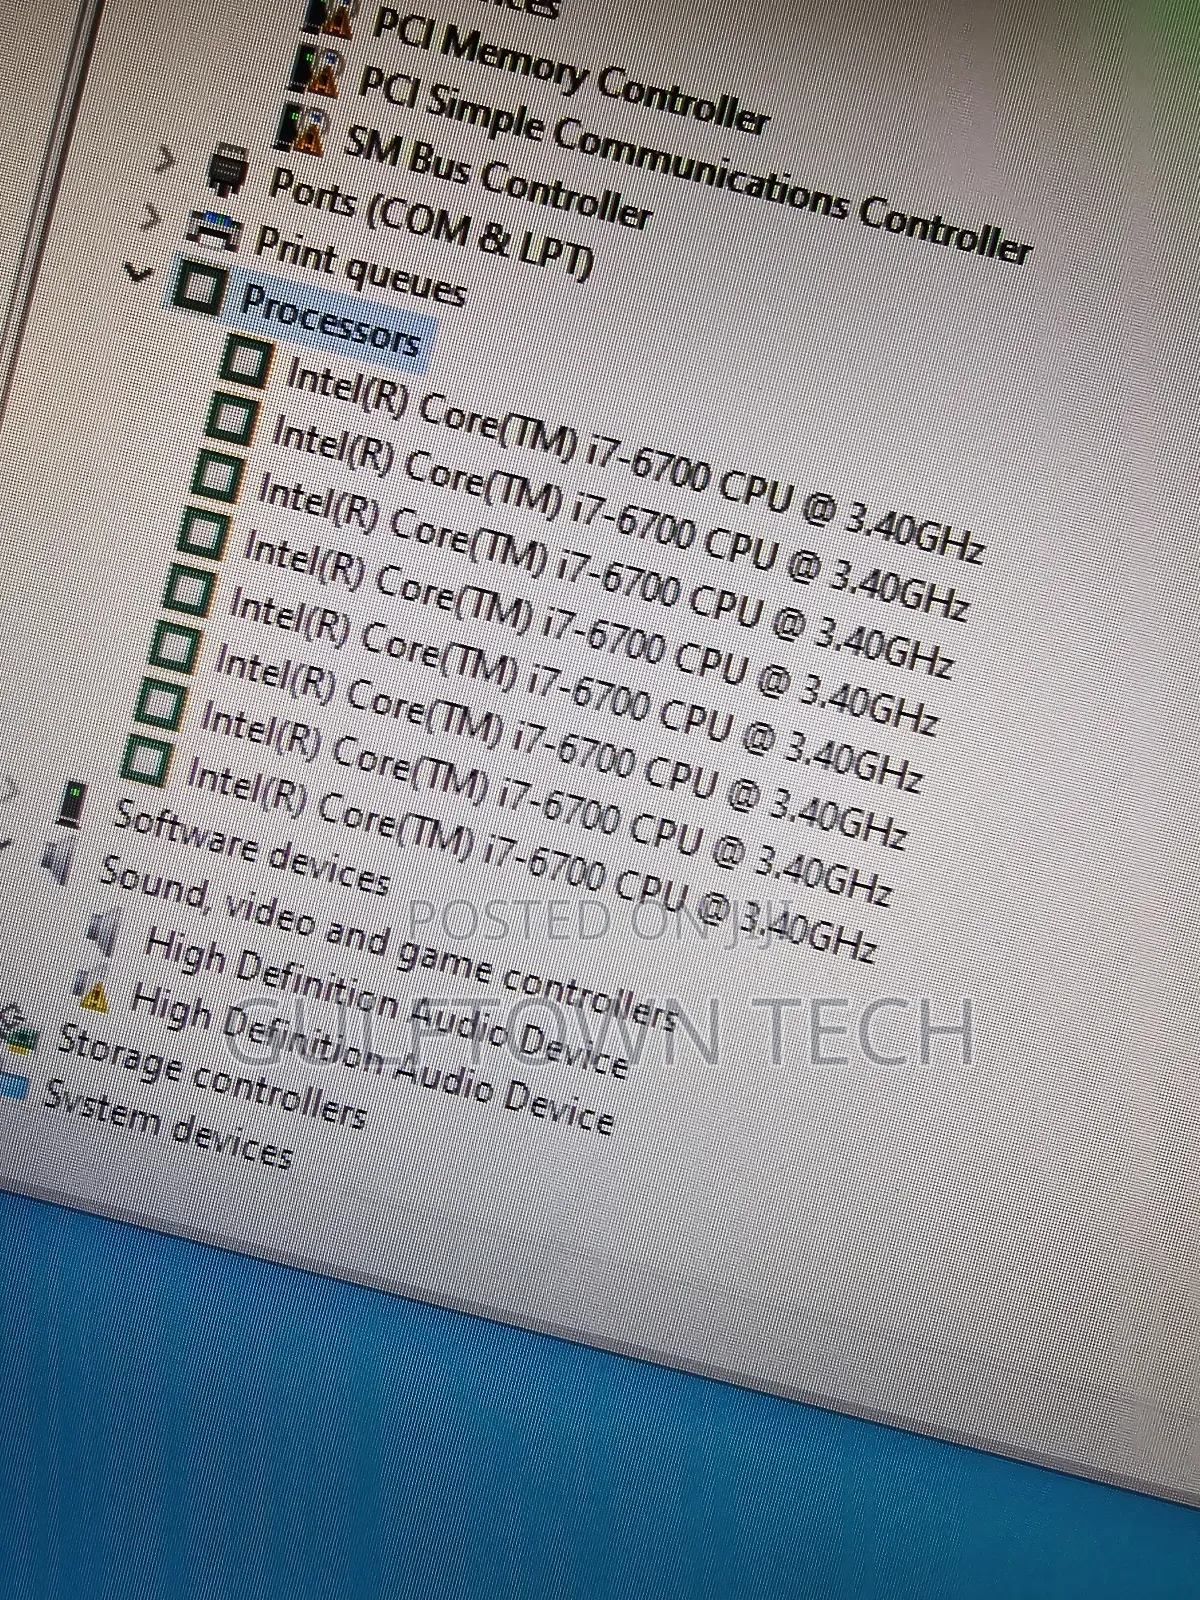
Task: Expand the Print queues node
Action: click(152, 216)
